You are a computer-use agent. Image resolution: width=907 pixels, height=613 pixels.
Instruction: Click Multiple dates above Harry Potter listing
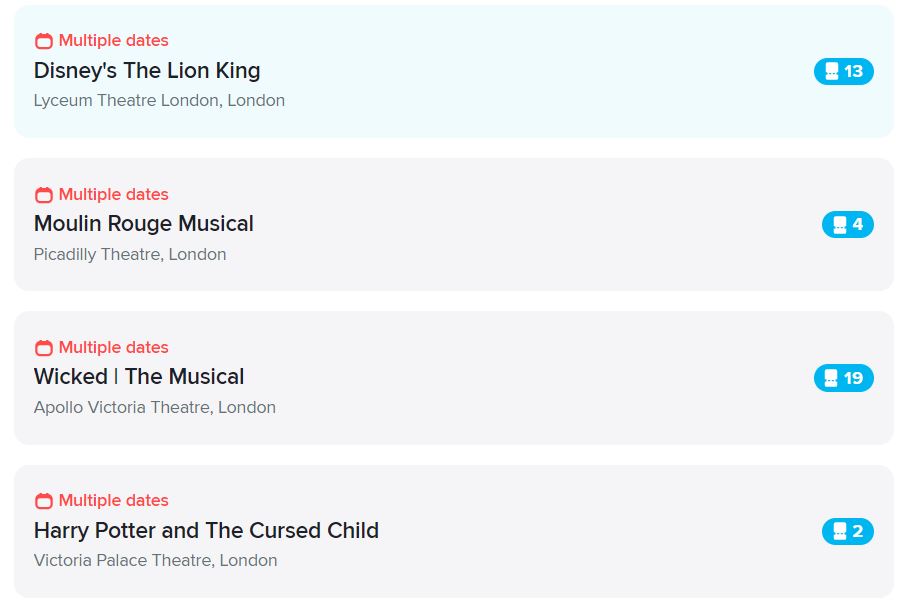(x=112, y=500)
